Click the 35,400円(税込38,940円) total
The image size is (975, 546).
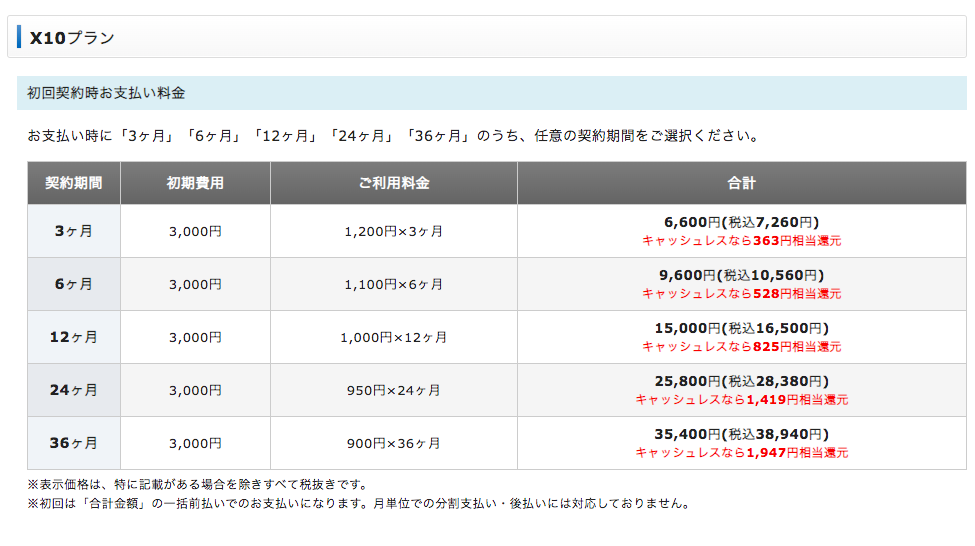(x=742, y=434)
